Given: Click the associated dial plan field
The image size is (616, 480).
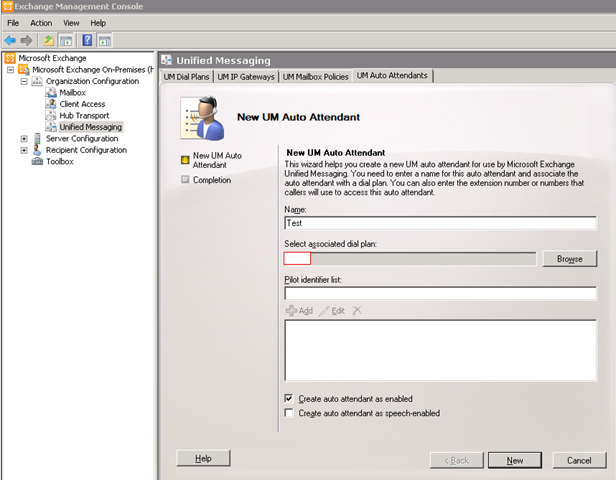Looking at the screenshot, I should [410, 258].
